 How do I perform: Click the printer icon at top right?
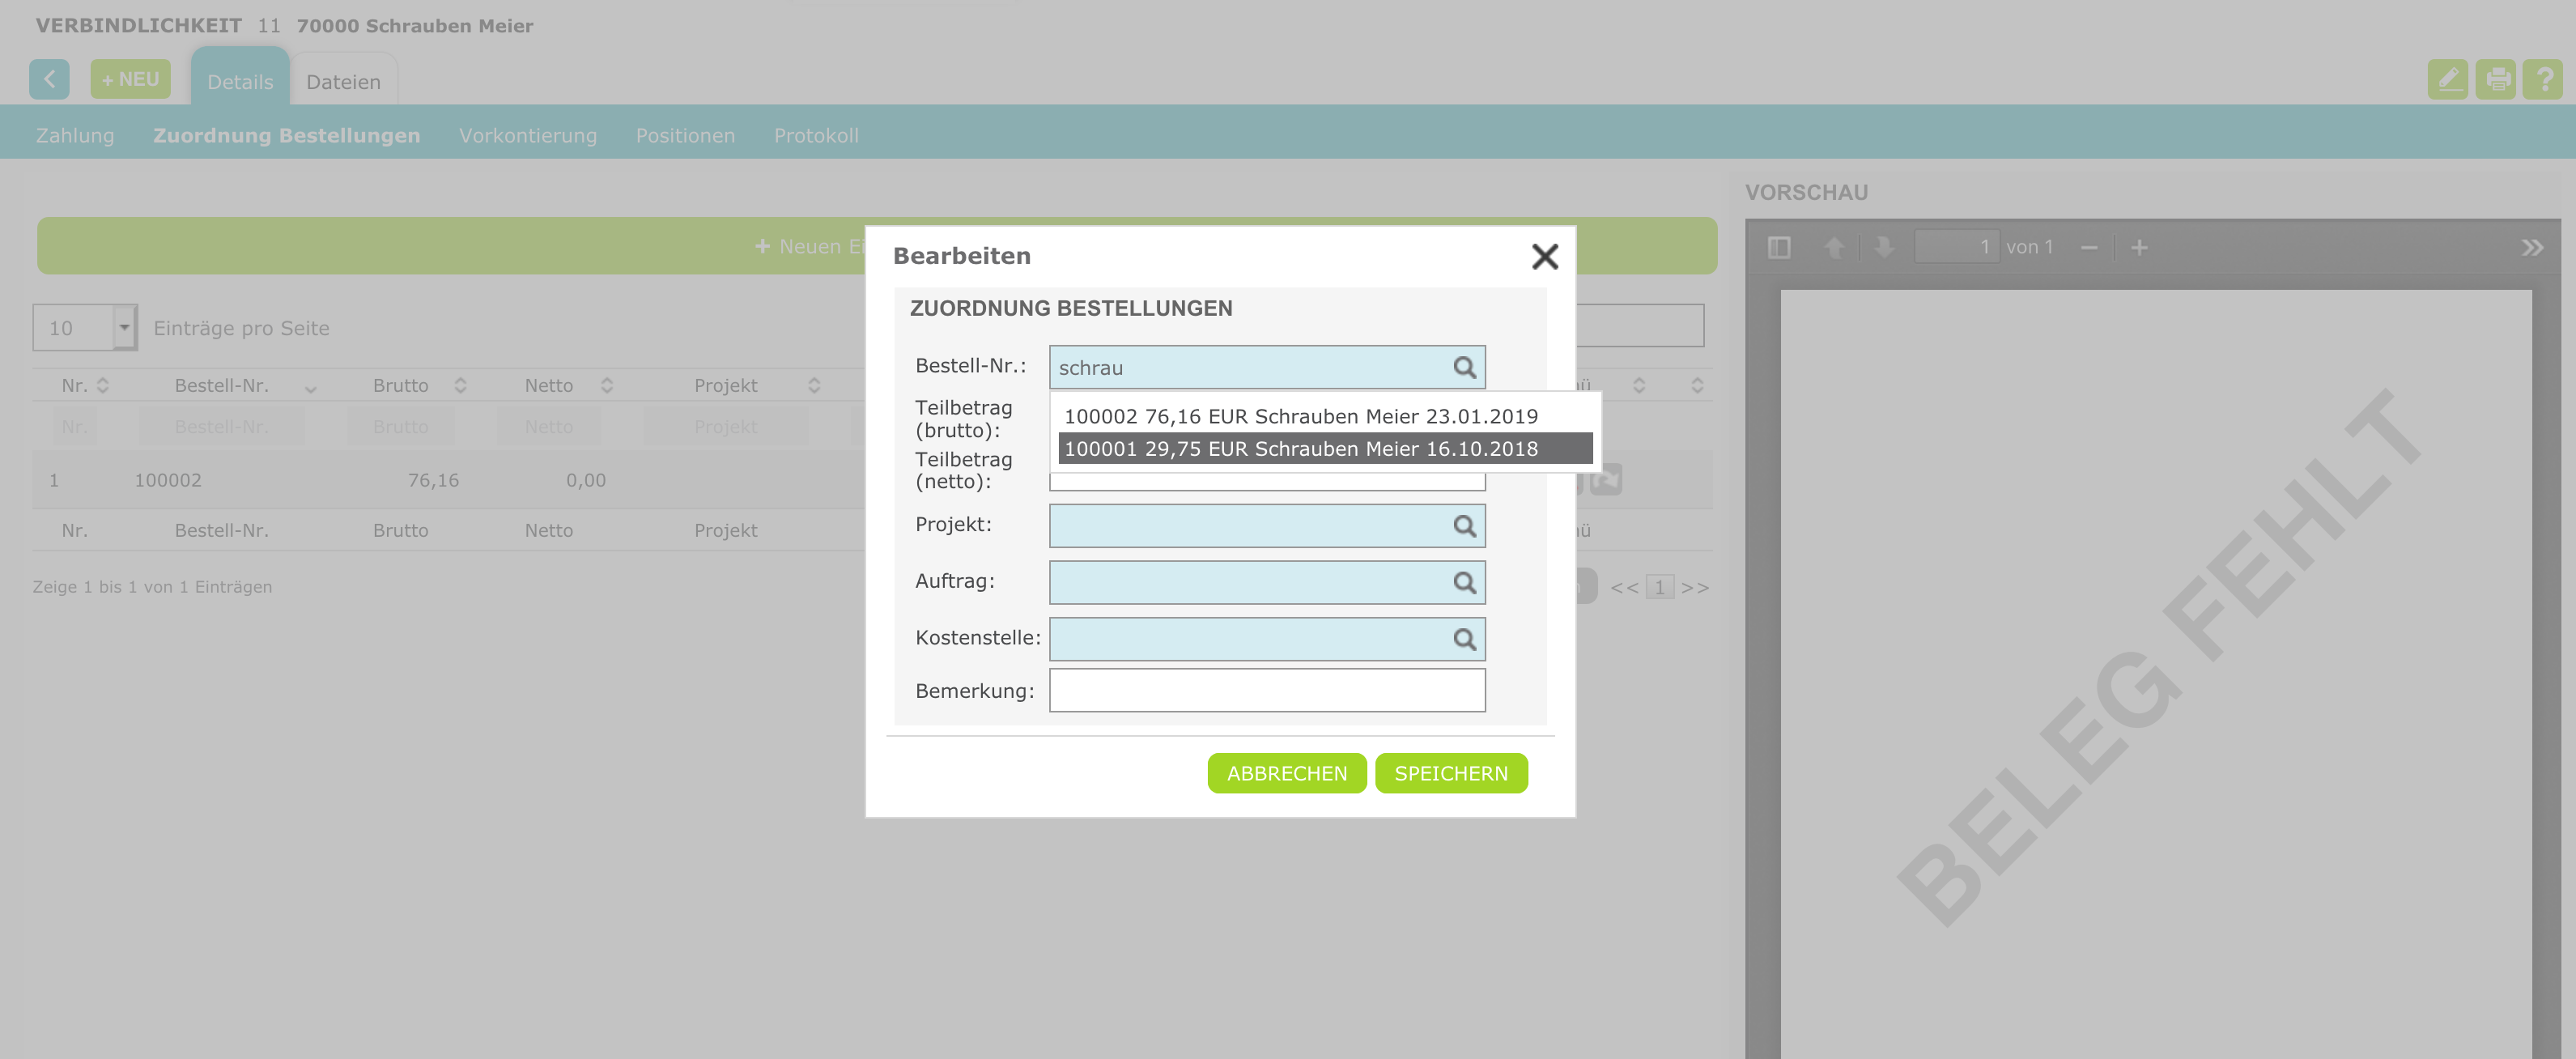2496,79
